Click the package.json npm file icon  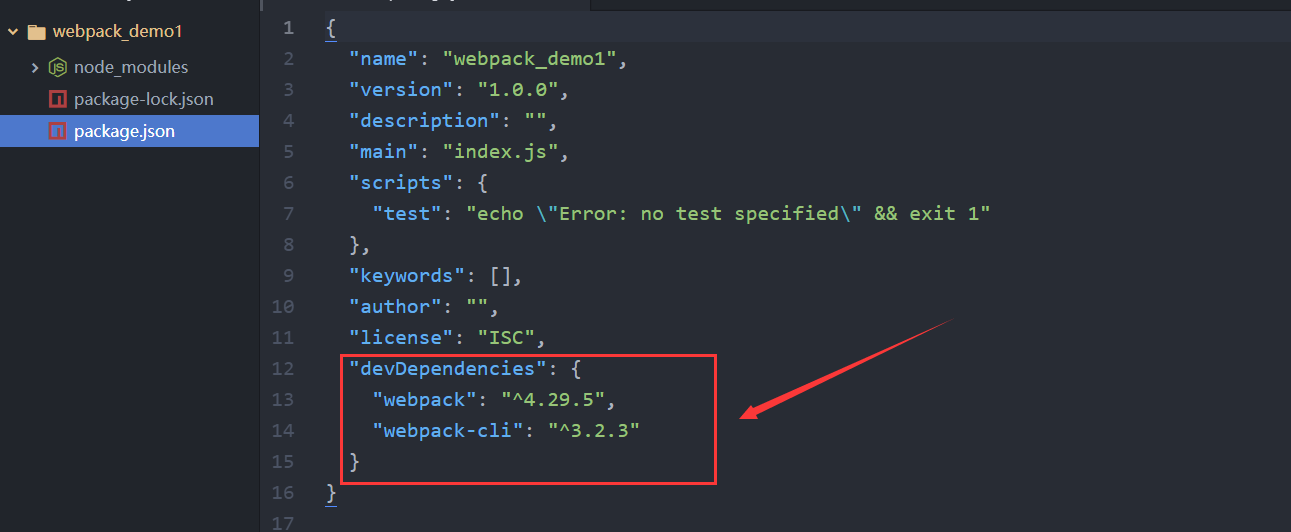[x=57, y=131]
